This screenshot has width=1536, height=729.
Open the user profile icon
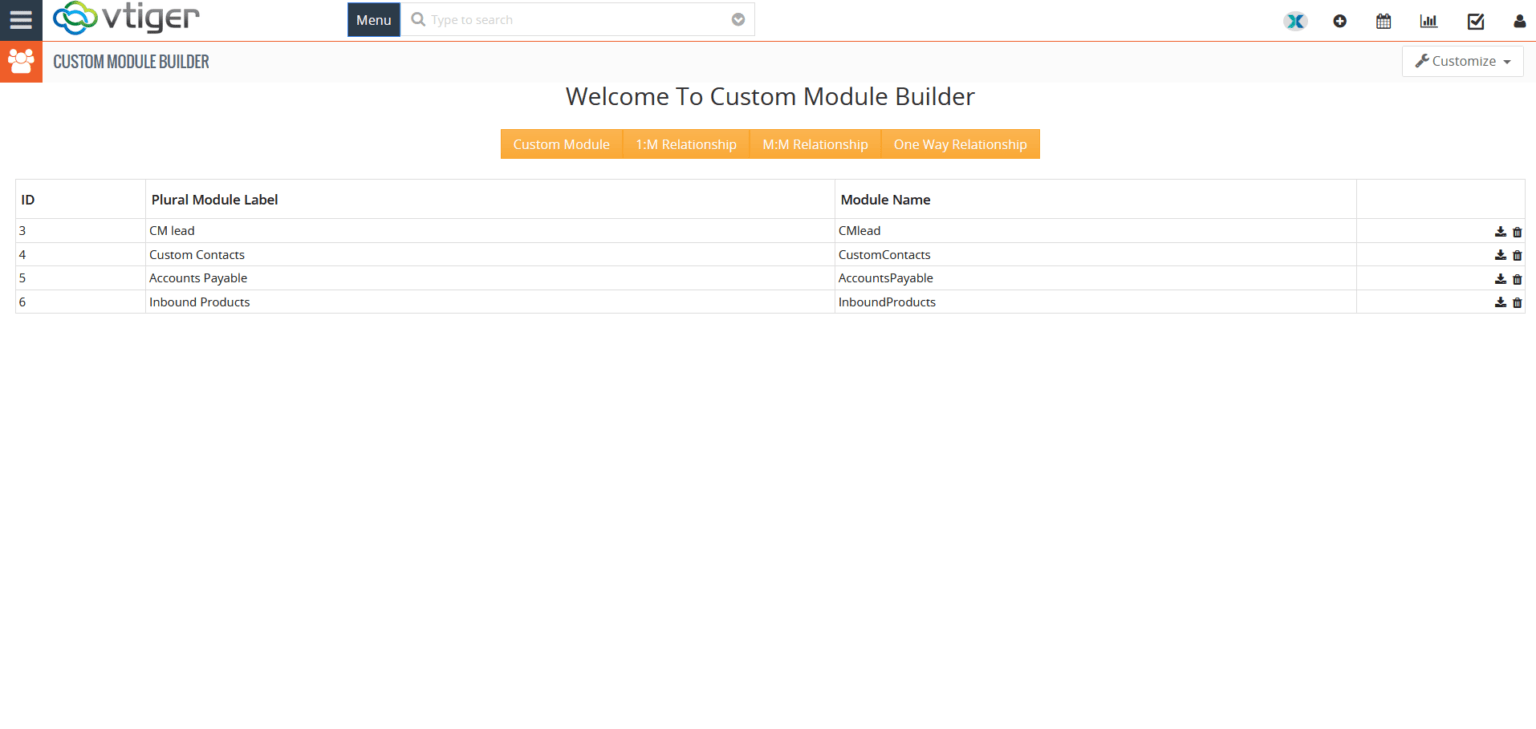click(x=1520, y=20)
